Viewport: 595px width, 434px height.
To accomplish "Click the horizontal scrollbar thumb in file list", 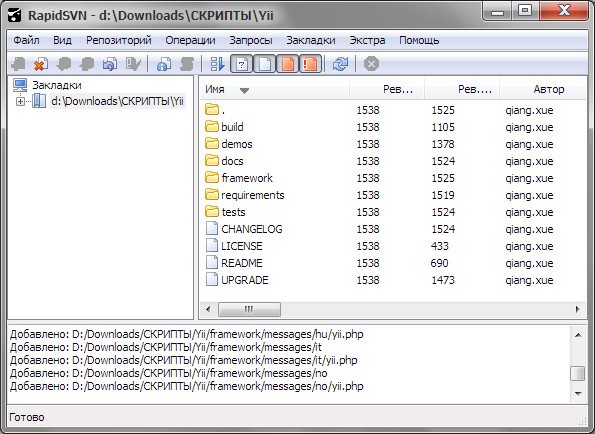I will [x=249, y=309].
